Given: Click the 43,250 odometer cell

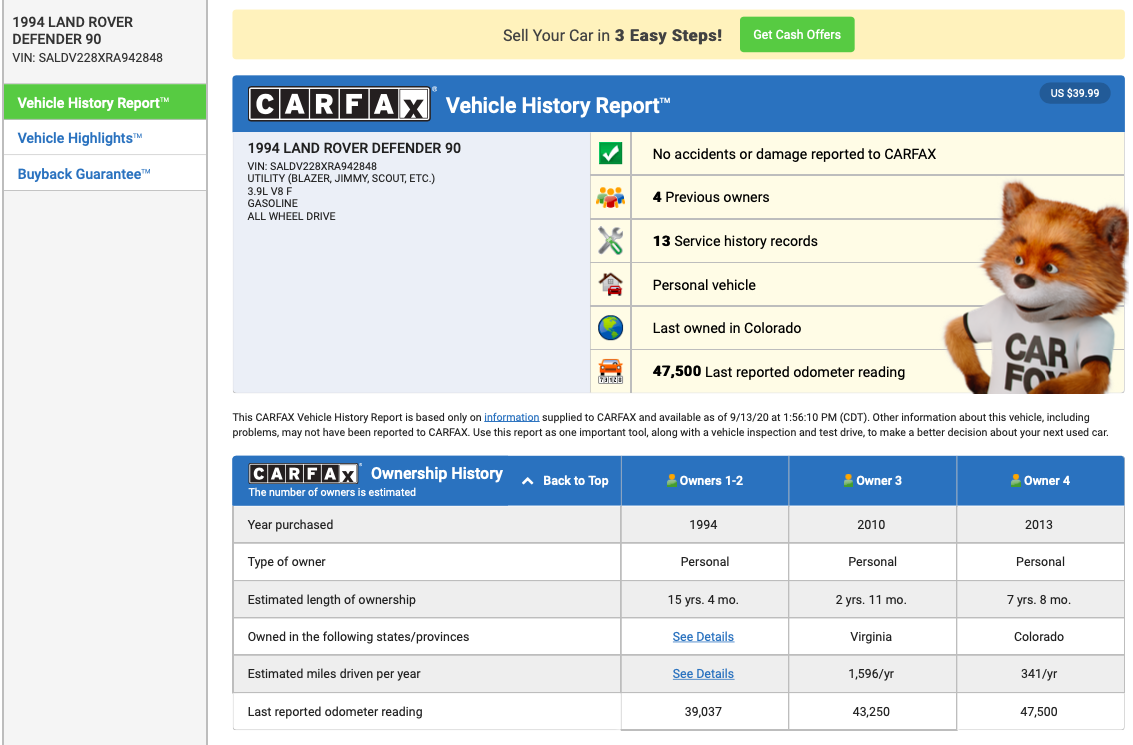Looking at the screenshot, I should [871, 712].
